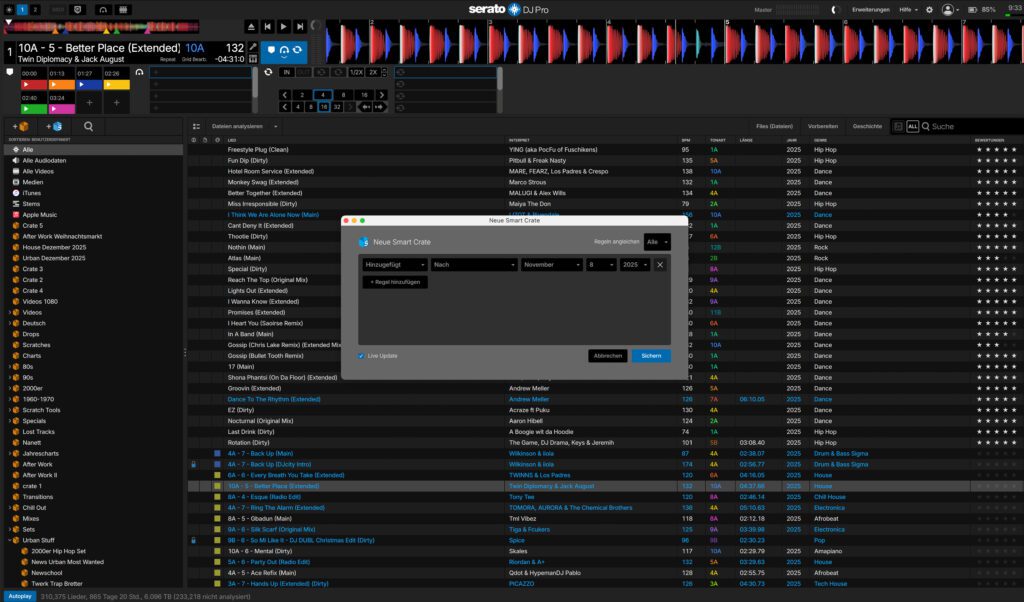Viewport: 1024px width, 602px height.
Task: Click the add new crate icon
Action: click(x=19, y=127)
